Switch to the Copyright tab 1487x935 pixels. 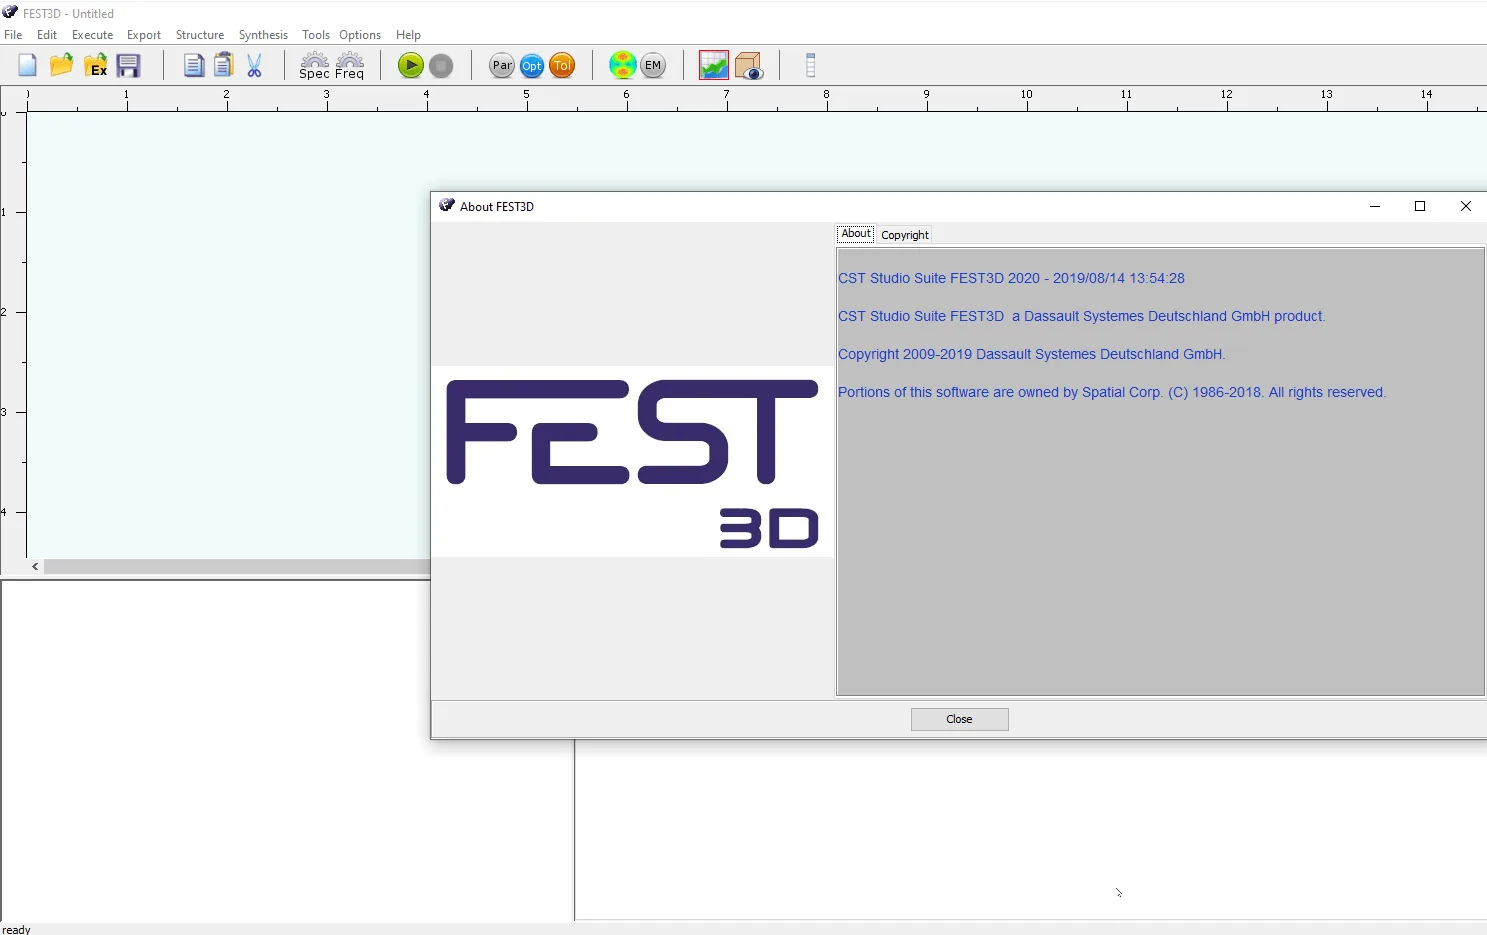pos(905,235)
